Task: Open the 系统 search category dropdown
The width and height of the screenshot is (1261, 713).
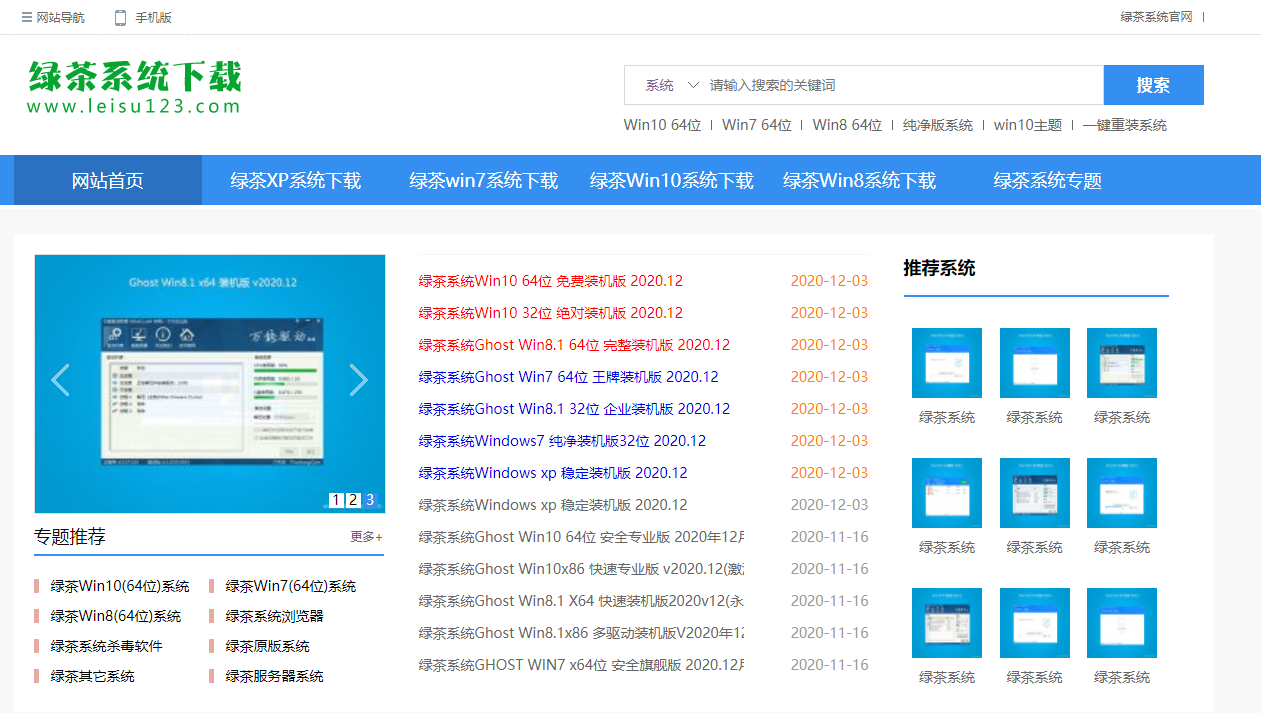Action: [x=671, y=86]
